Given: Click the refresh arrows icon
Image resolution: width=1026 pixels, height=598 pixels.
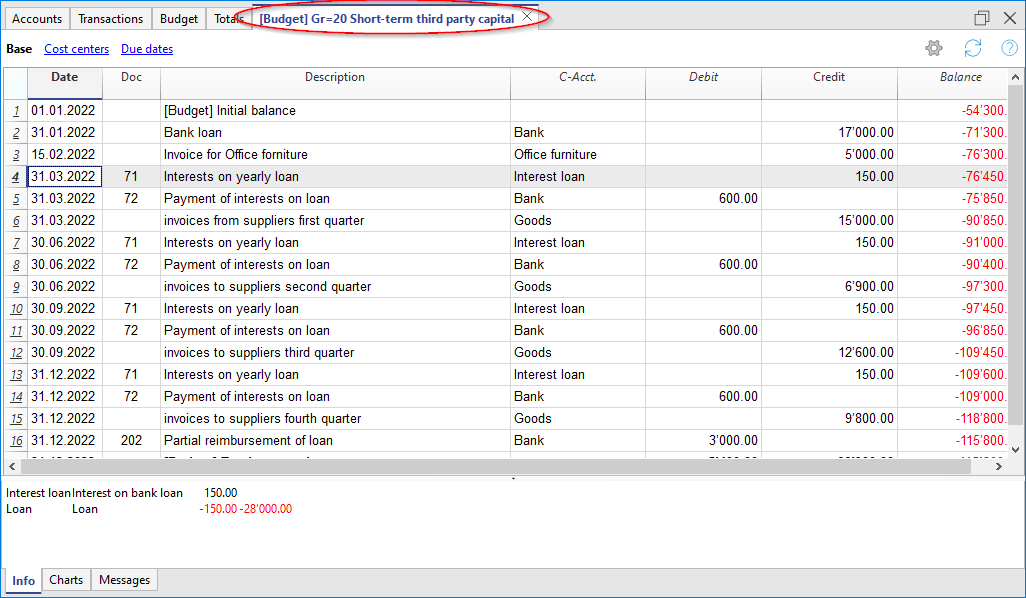Looking at the screenshot, I should 972,48.
